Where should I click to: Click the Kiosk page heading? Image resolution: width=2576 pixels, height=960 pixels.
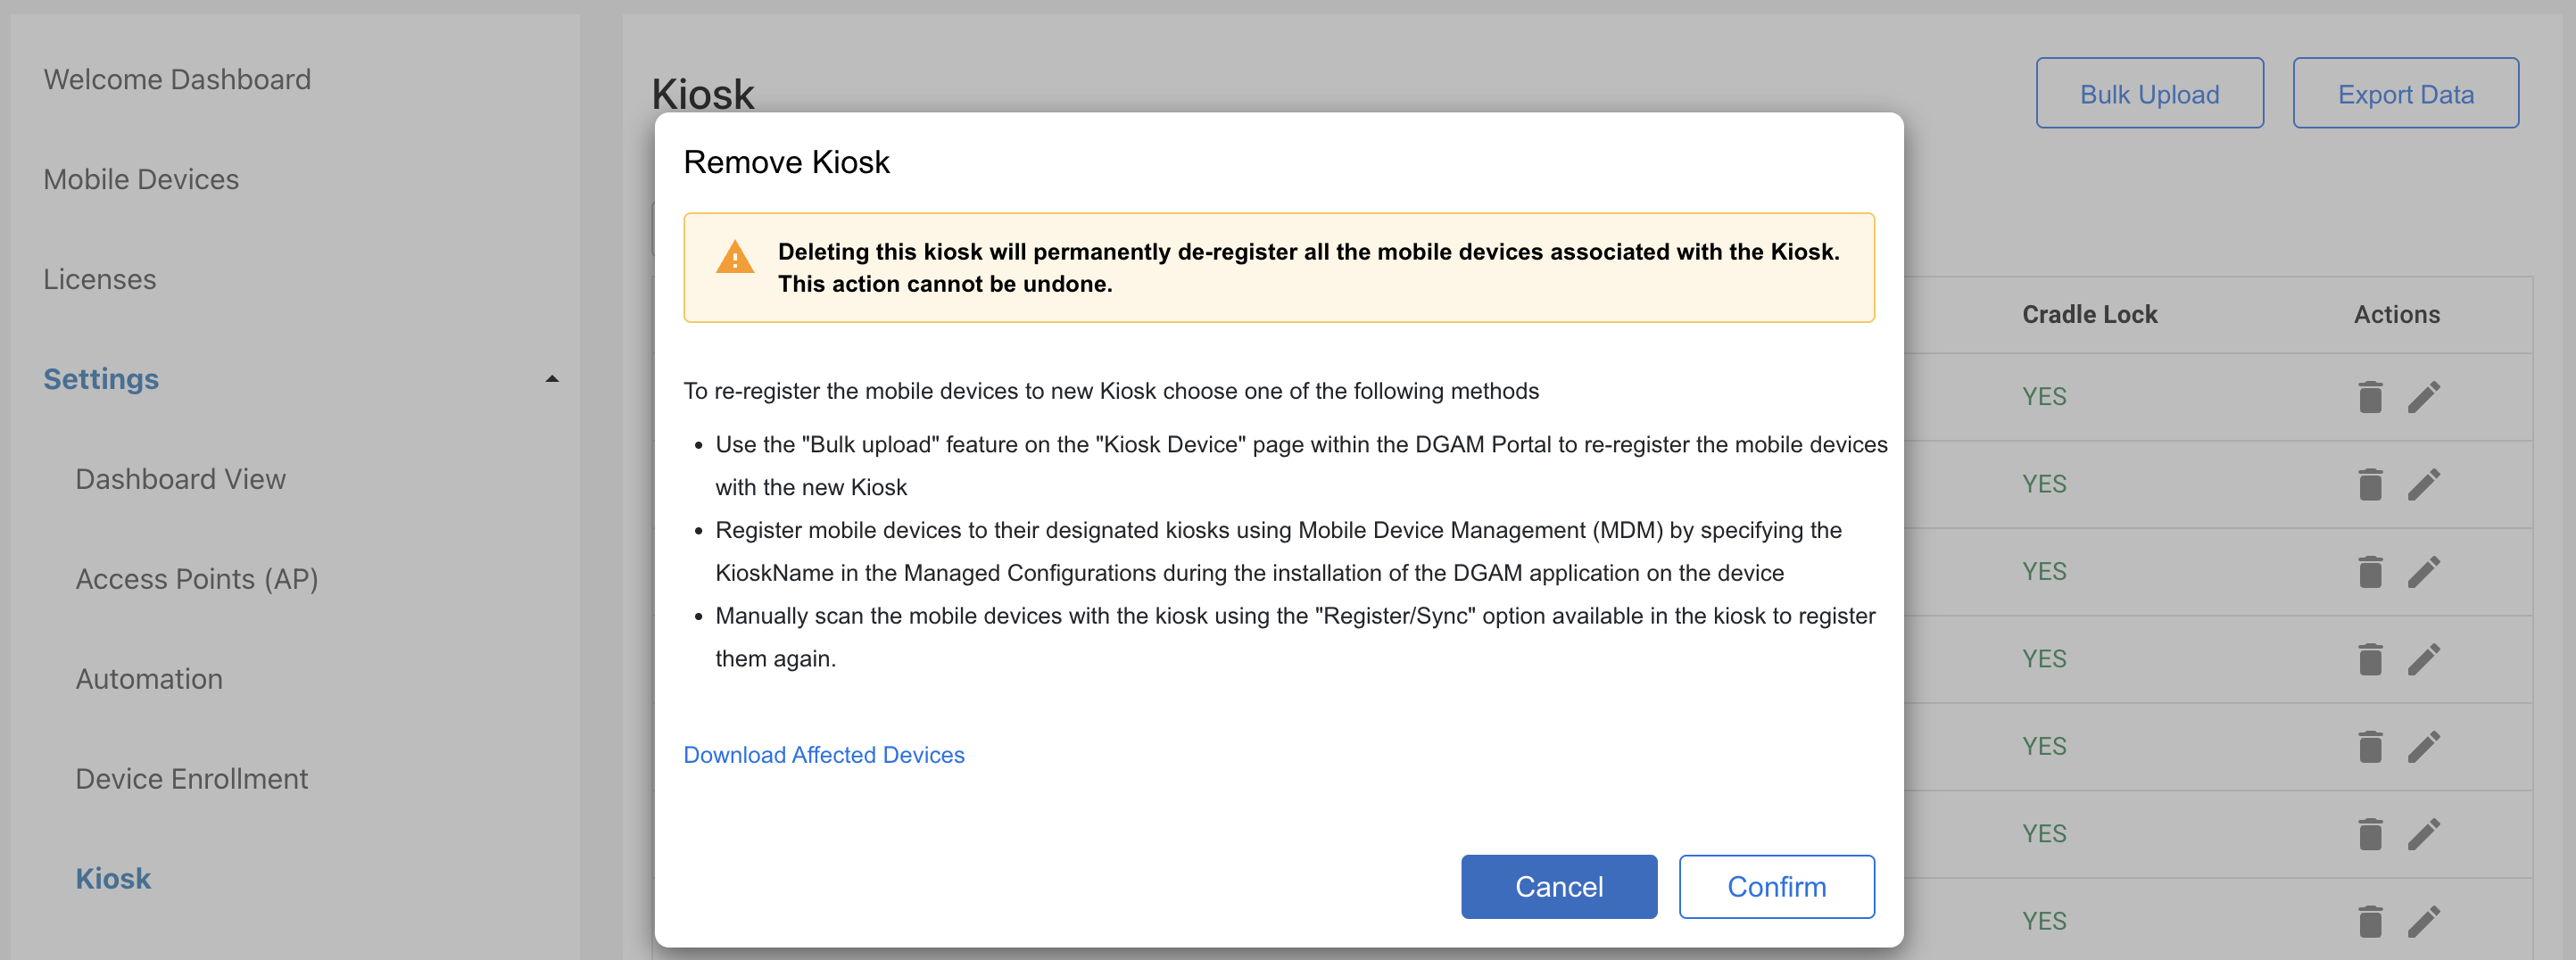702,94
